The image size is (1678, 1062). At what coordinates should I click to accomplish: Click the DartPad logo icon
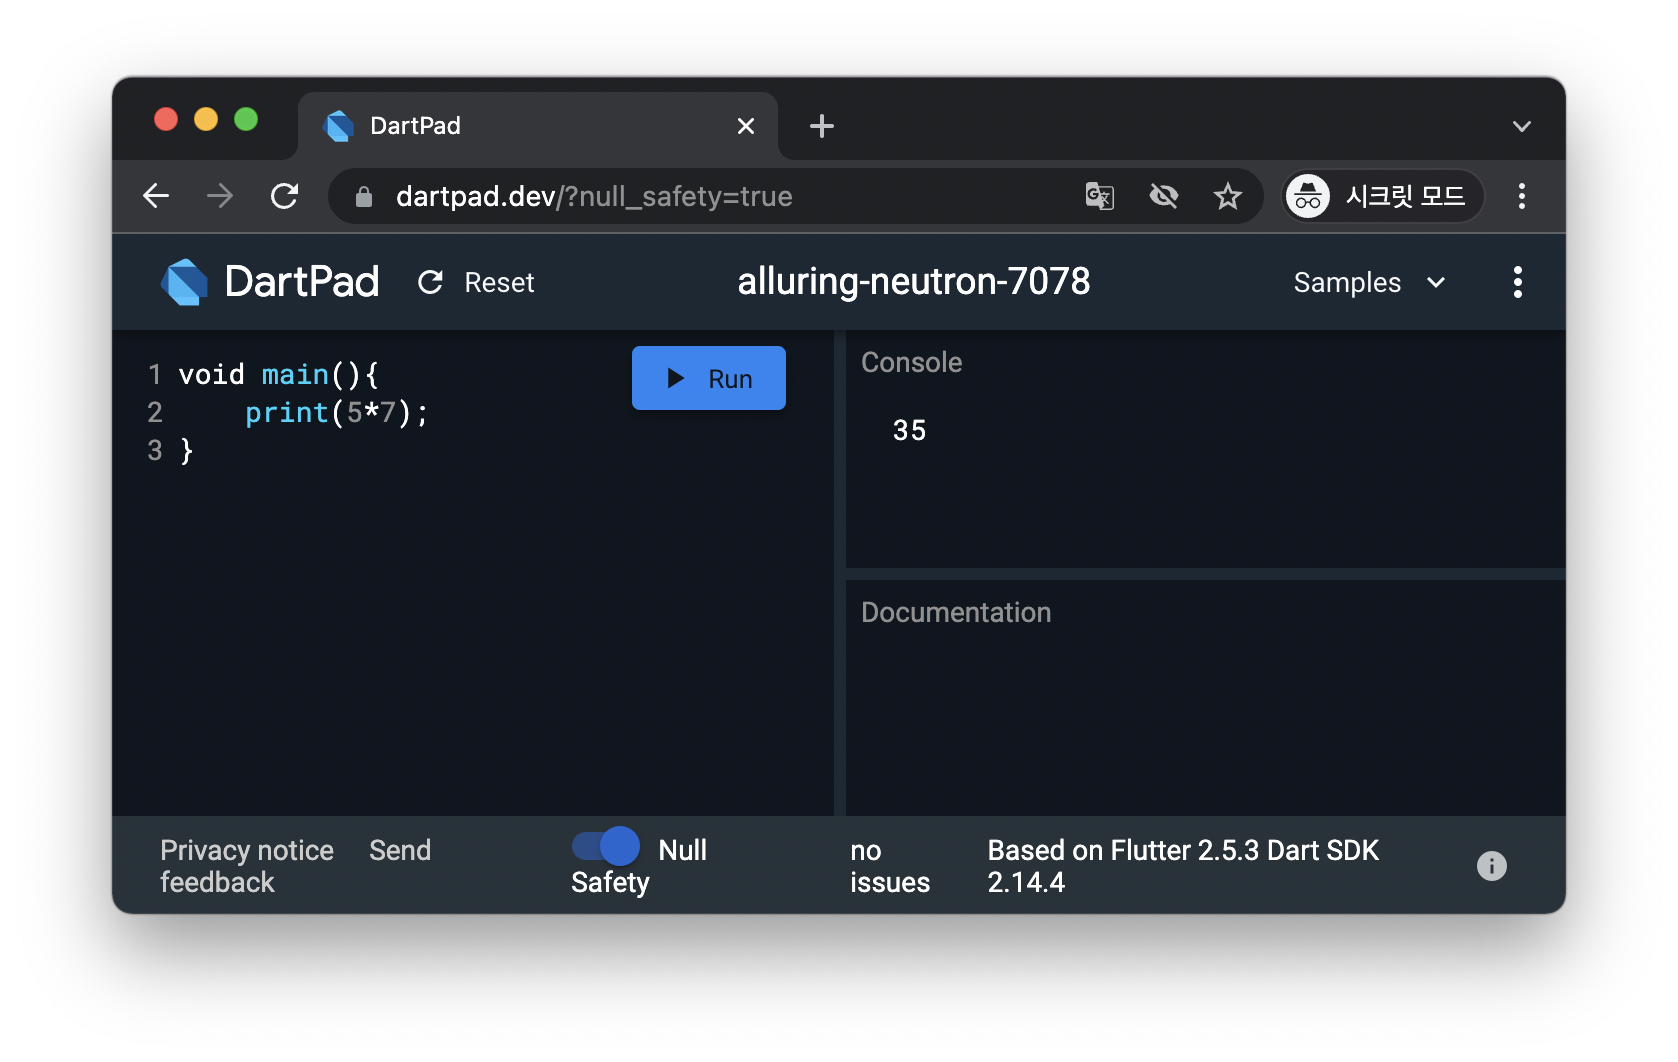tap(185, 282)
